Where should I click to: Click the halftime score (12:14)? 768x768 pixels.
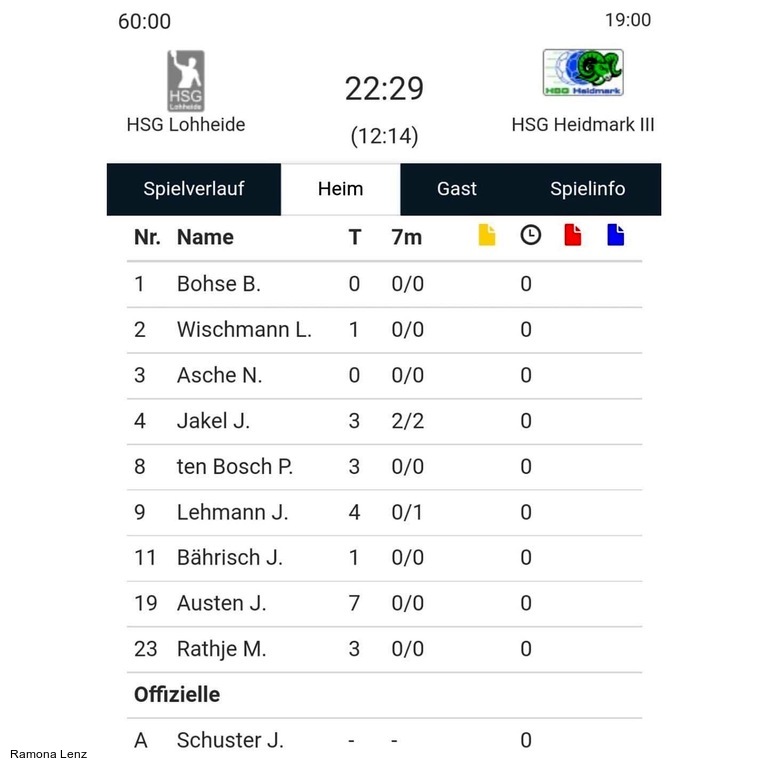(x=384, y=136)
